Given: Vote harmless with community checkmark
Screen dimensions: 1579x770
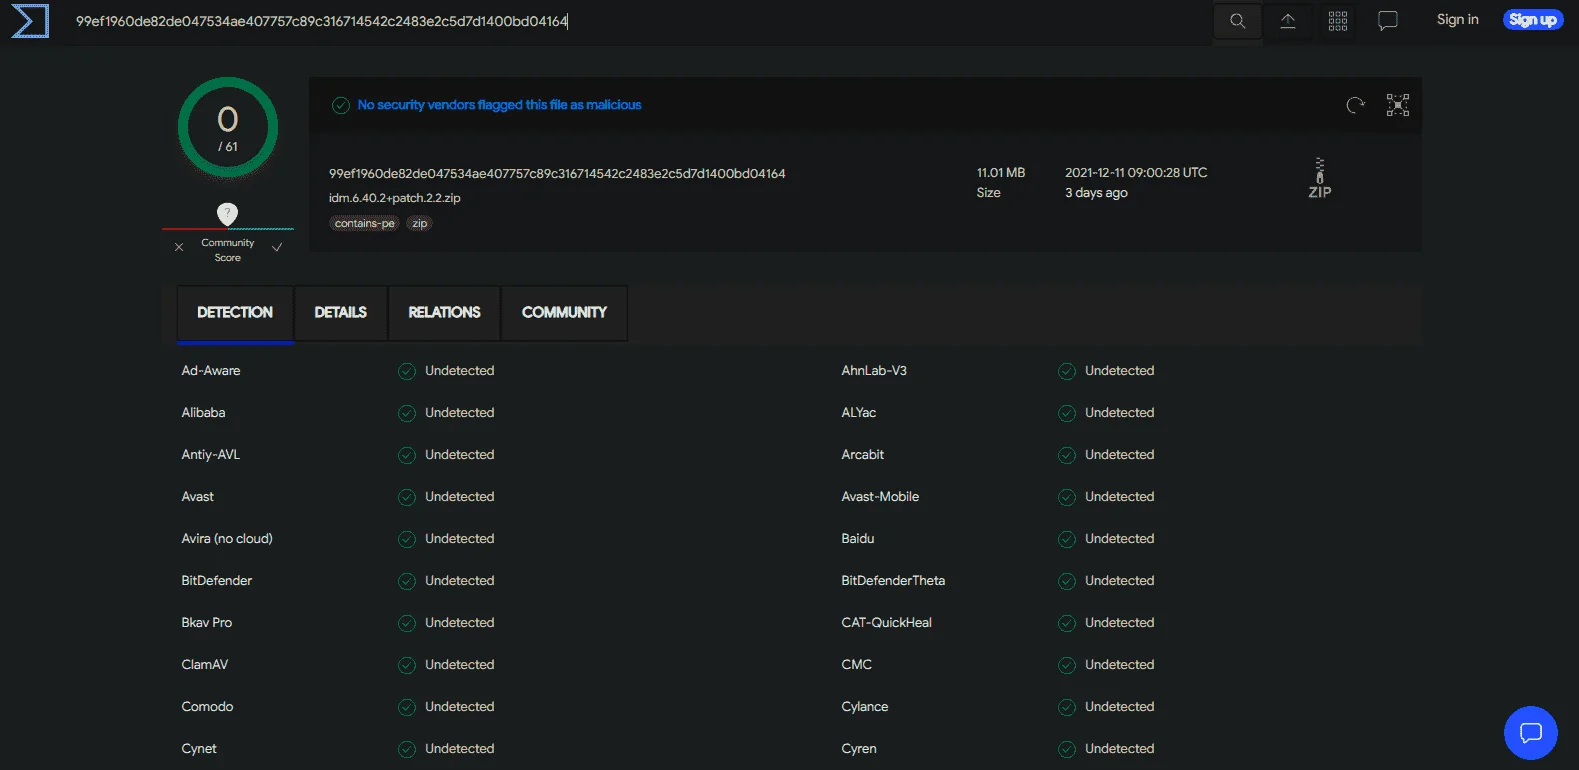Looking at the screenshot, I should (x=277, y=247).
